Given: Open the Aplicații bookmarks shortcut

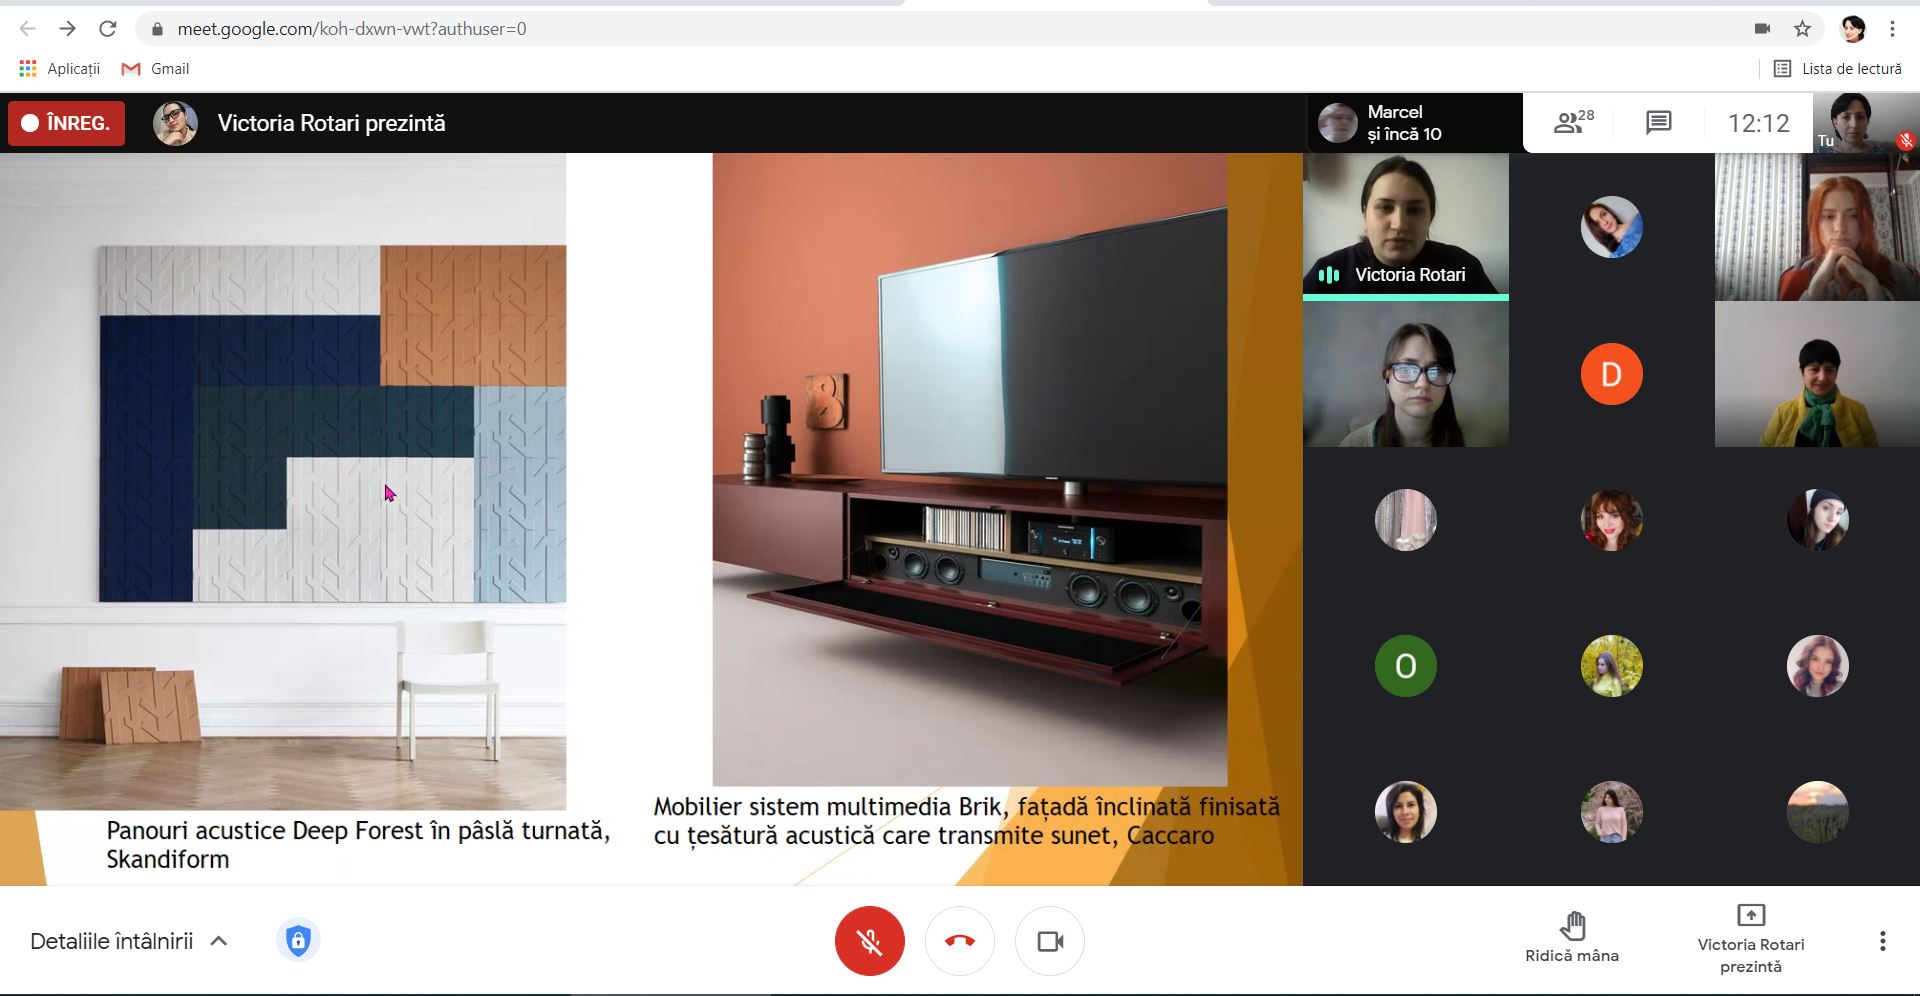Looking at the screenshot, I should (60, 69).
